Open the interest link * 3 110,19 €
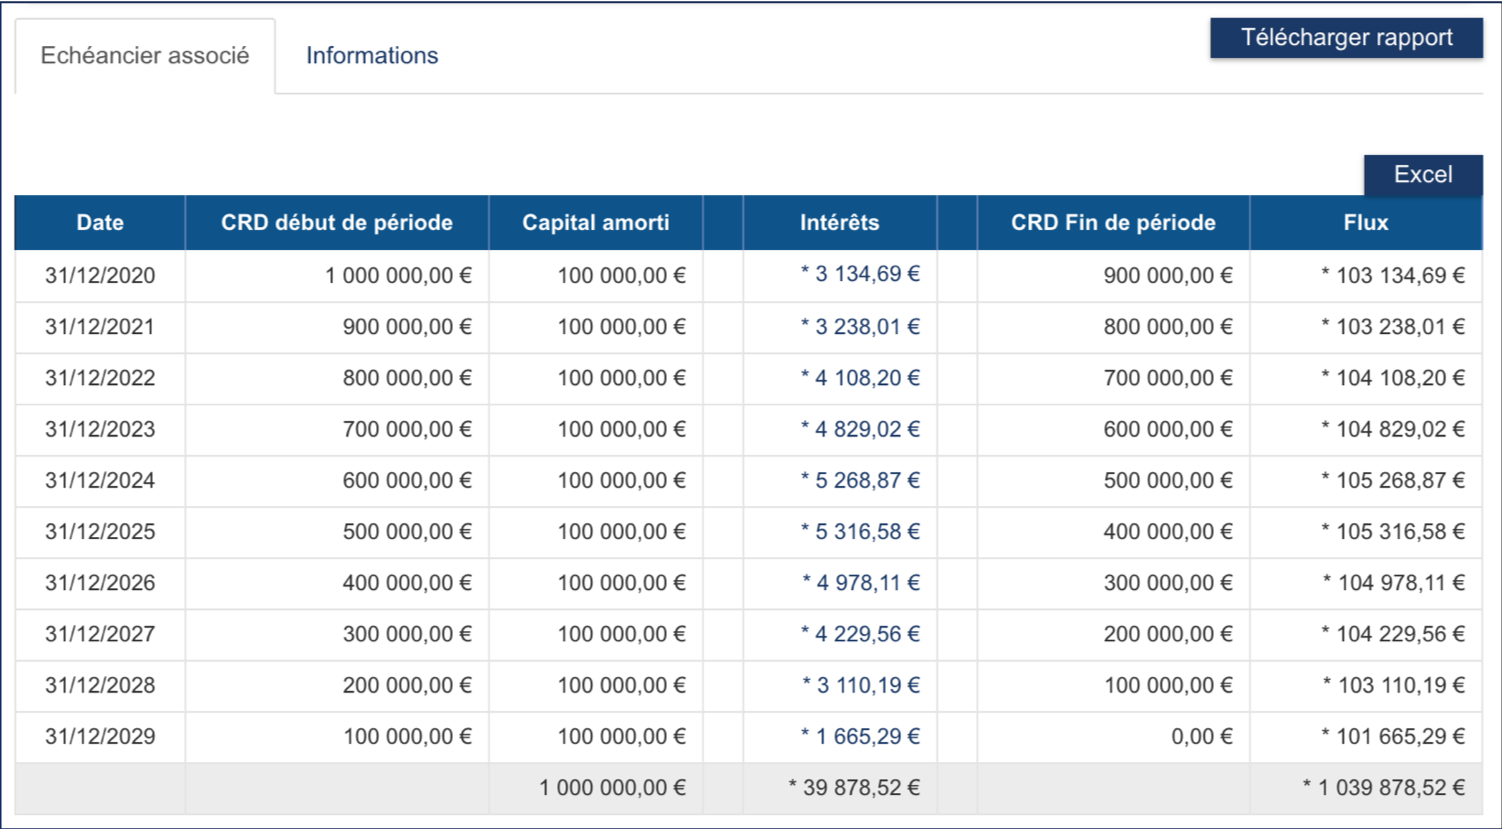Image resolution: width=1502 pixels, height=829 pixels. 861,685
